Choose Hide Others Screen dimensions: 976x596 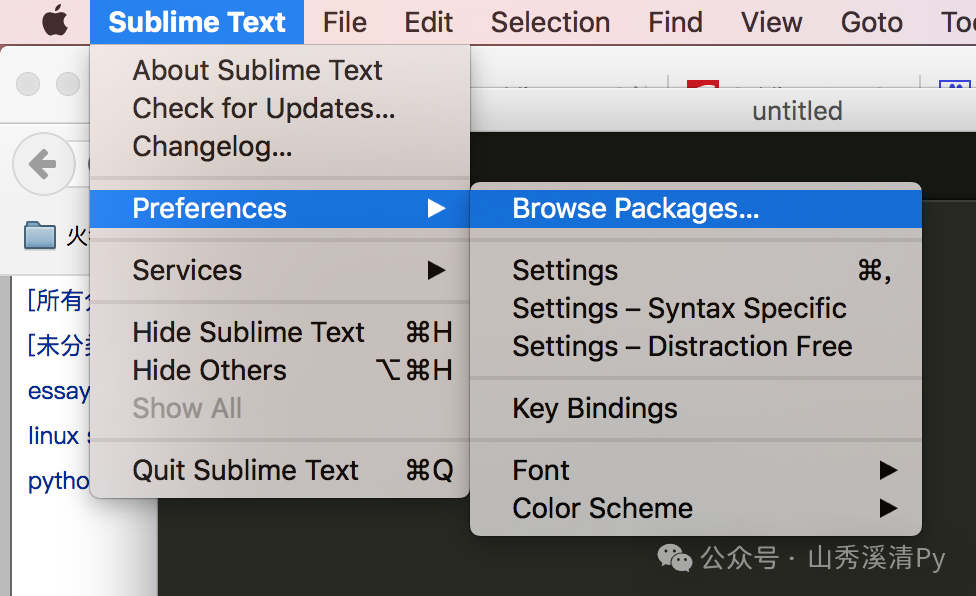tap(279, 371)
